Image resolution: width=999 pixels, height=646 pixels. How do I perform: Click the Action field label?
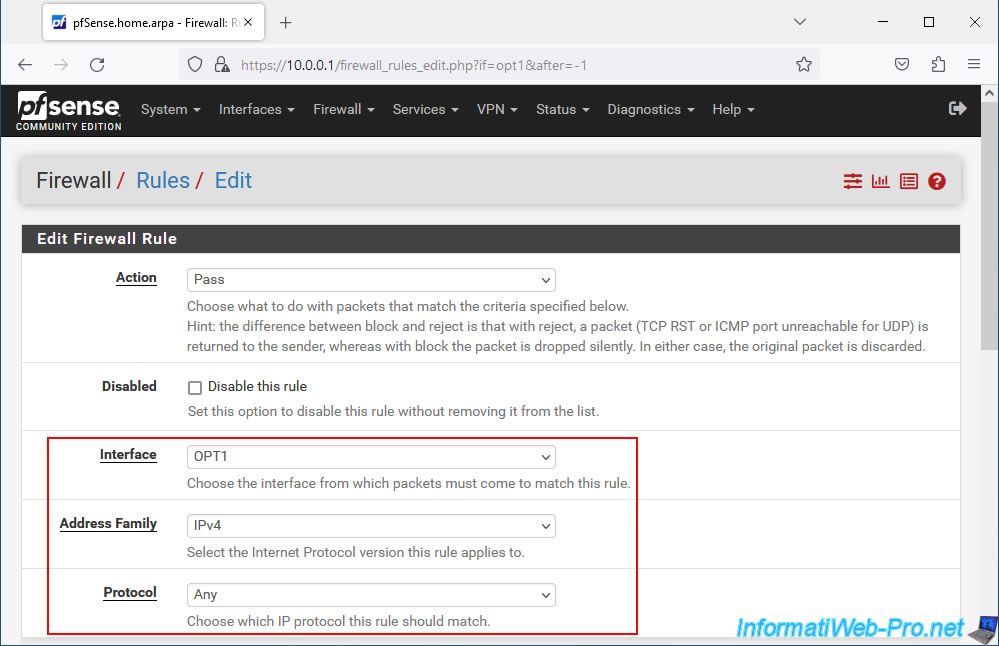coord(136,278)
